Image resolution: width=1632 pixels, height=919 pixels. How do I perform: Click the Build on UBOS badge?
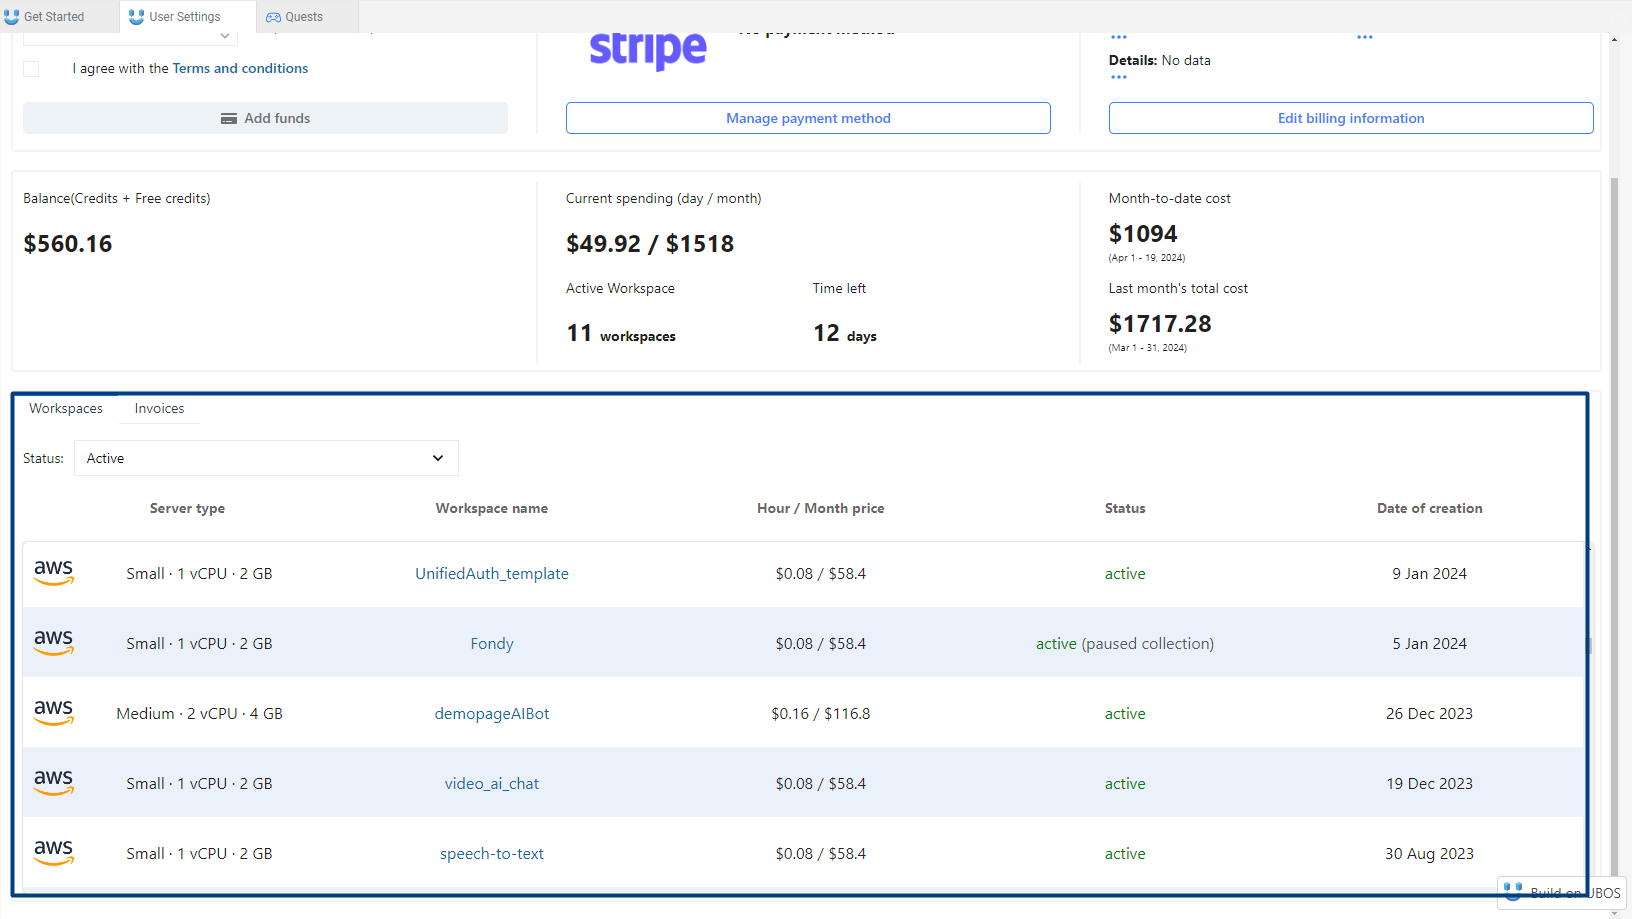[x=1562, y=893]
